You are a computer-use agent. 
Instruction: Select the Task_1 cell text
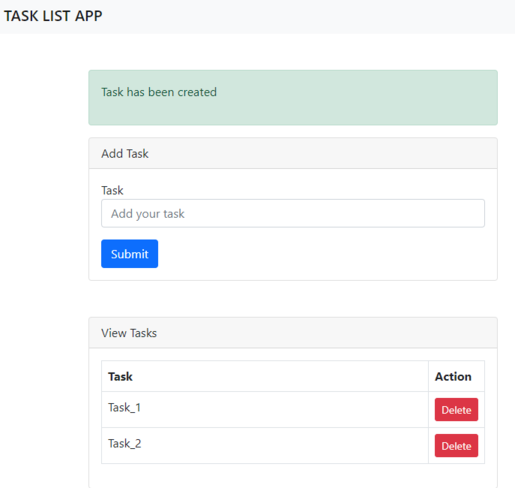(x=124, y=407)
